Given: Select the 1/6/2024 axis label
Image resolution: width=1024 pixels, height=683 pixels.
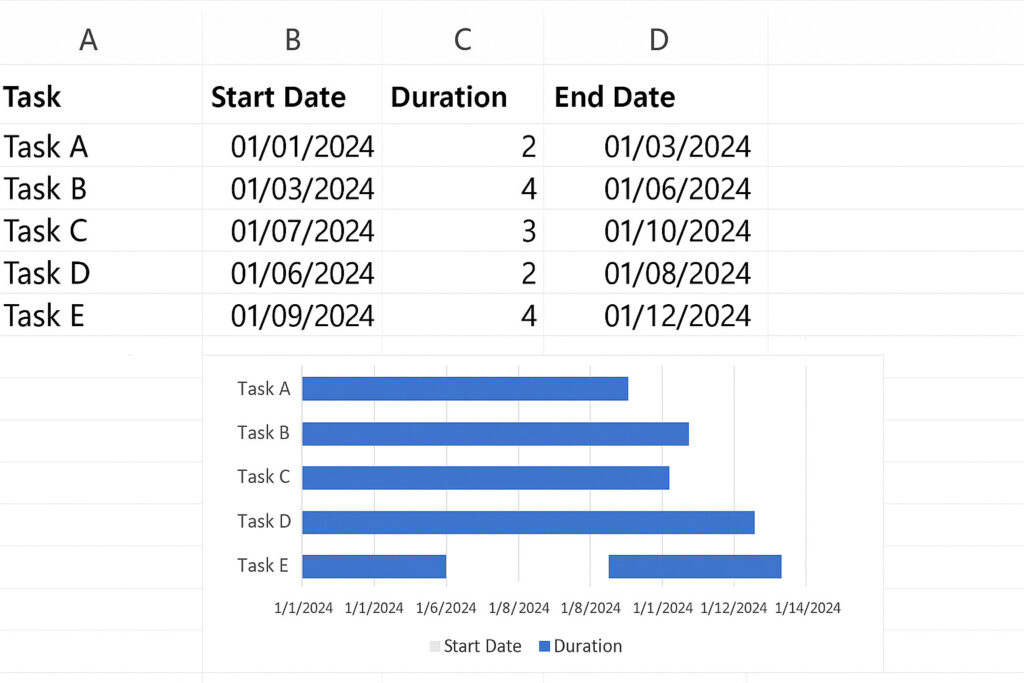Looking at the screenshot, I should (446, 607).
